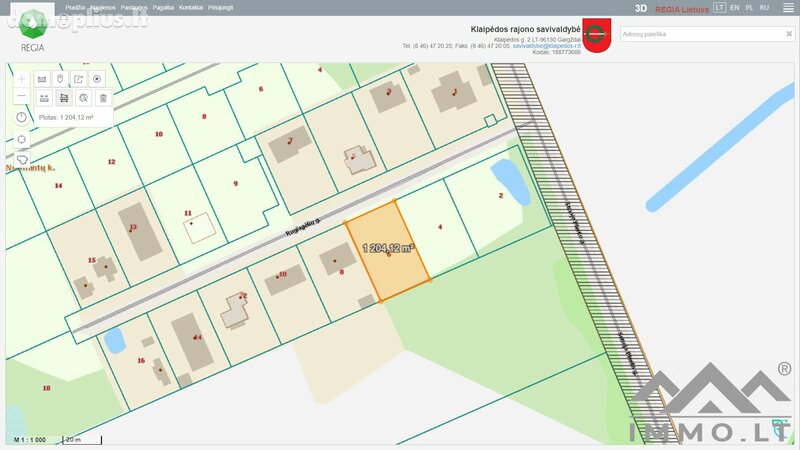The image size is (800, 450).
Task: Switch to 3D view
Action: pyautogui.click(x=641, y=8)
